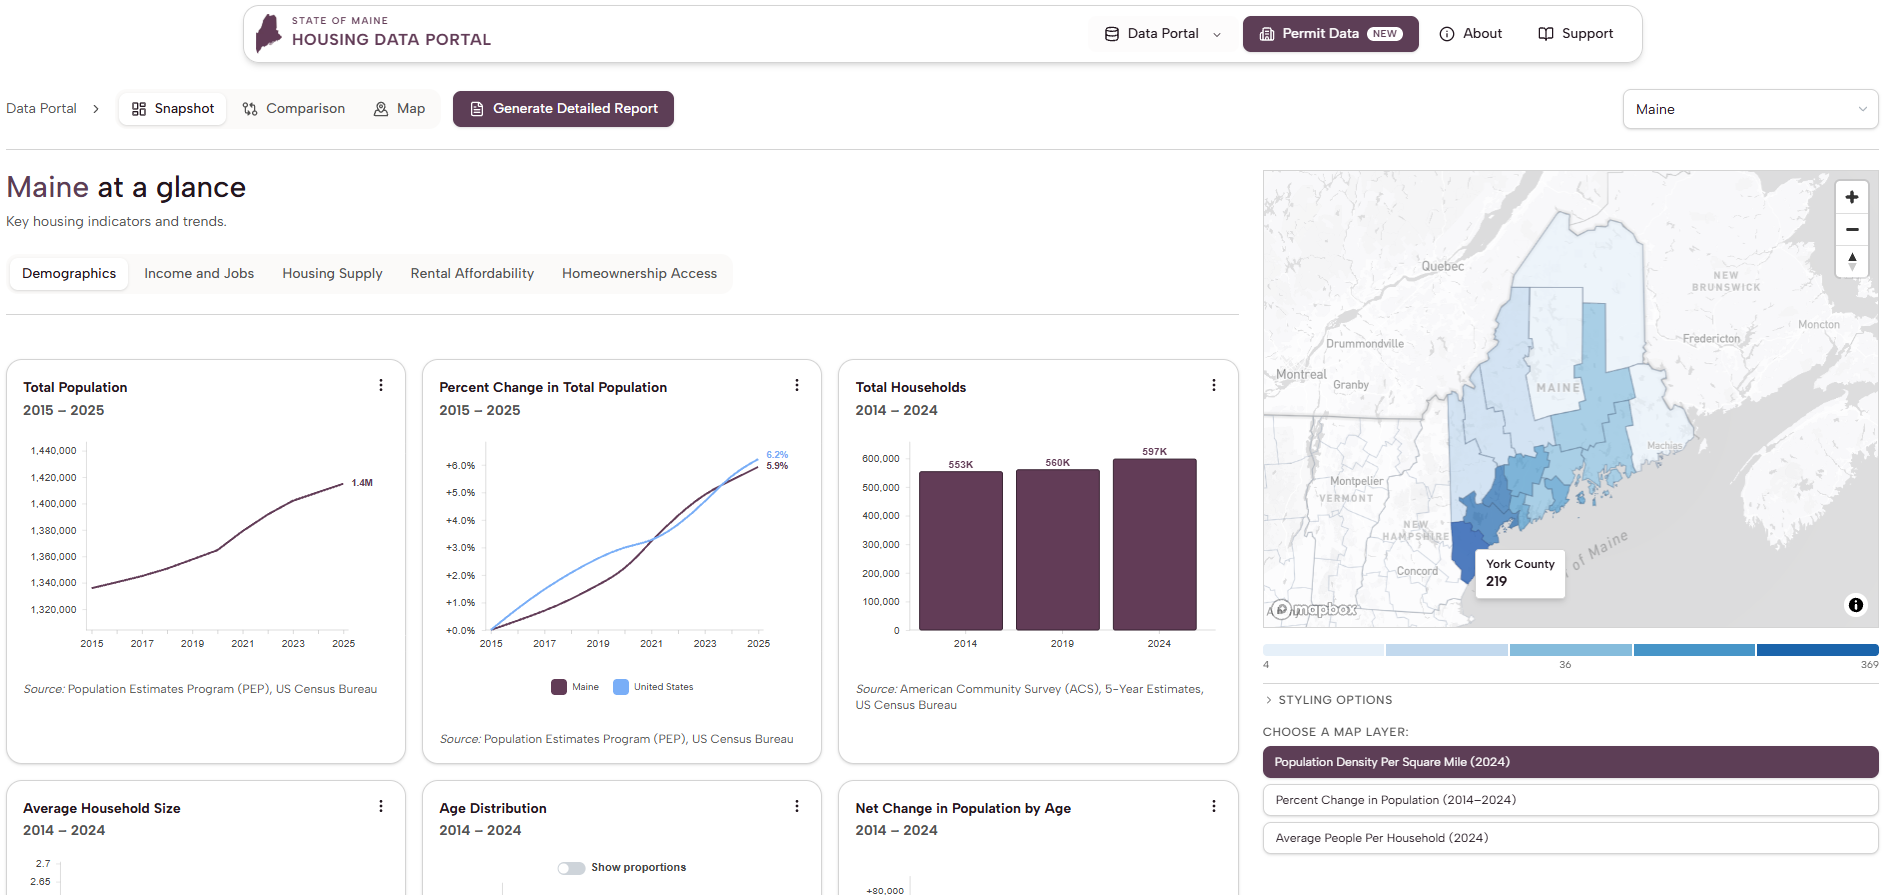
Task: Click the About info circle icon
Action: coord(1447,34)
